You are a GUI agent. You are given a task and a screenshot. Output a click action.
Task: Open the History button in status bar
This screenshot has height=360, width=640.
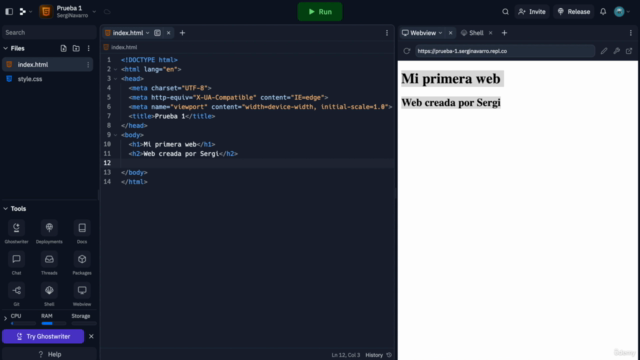378,355
